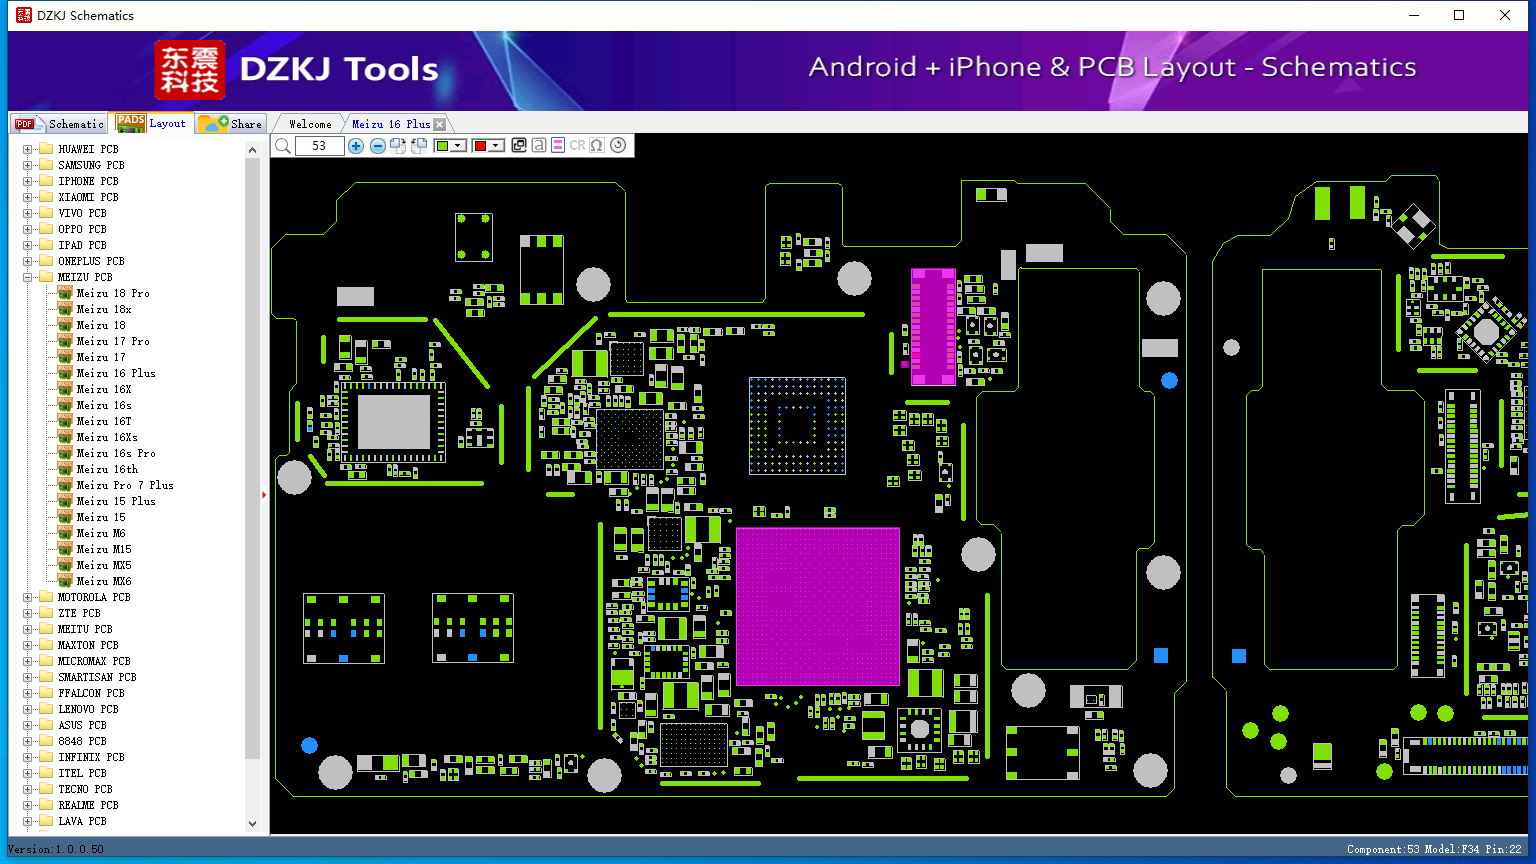Toggle the omega resistance icon
Viewport: 1536px width, 864px height.
point(597,146)
